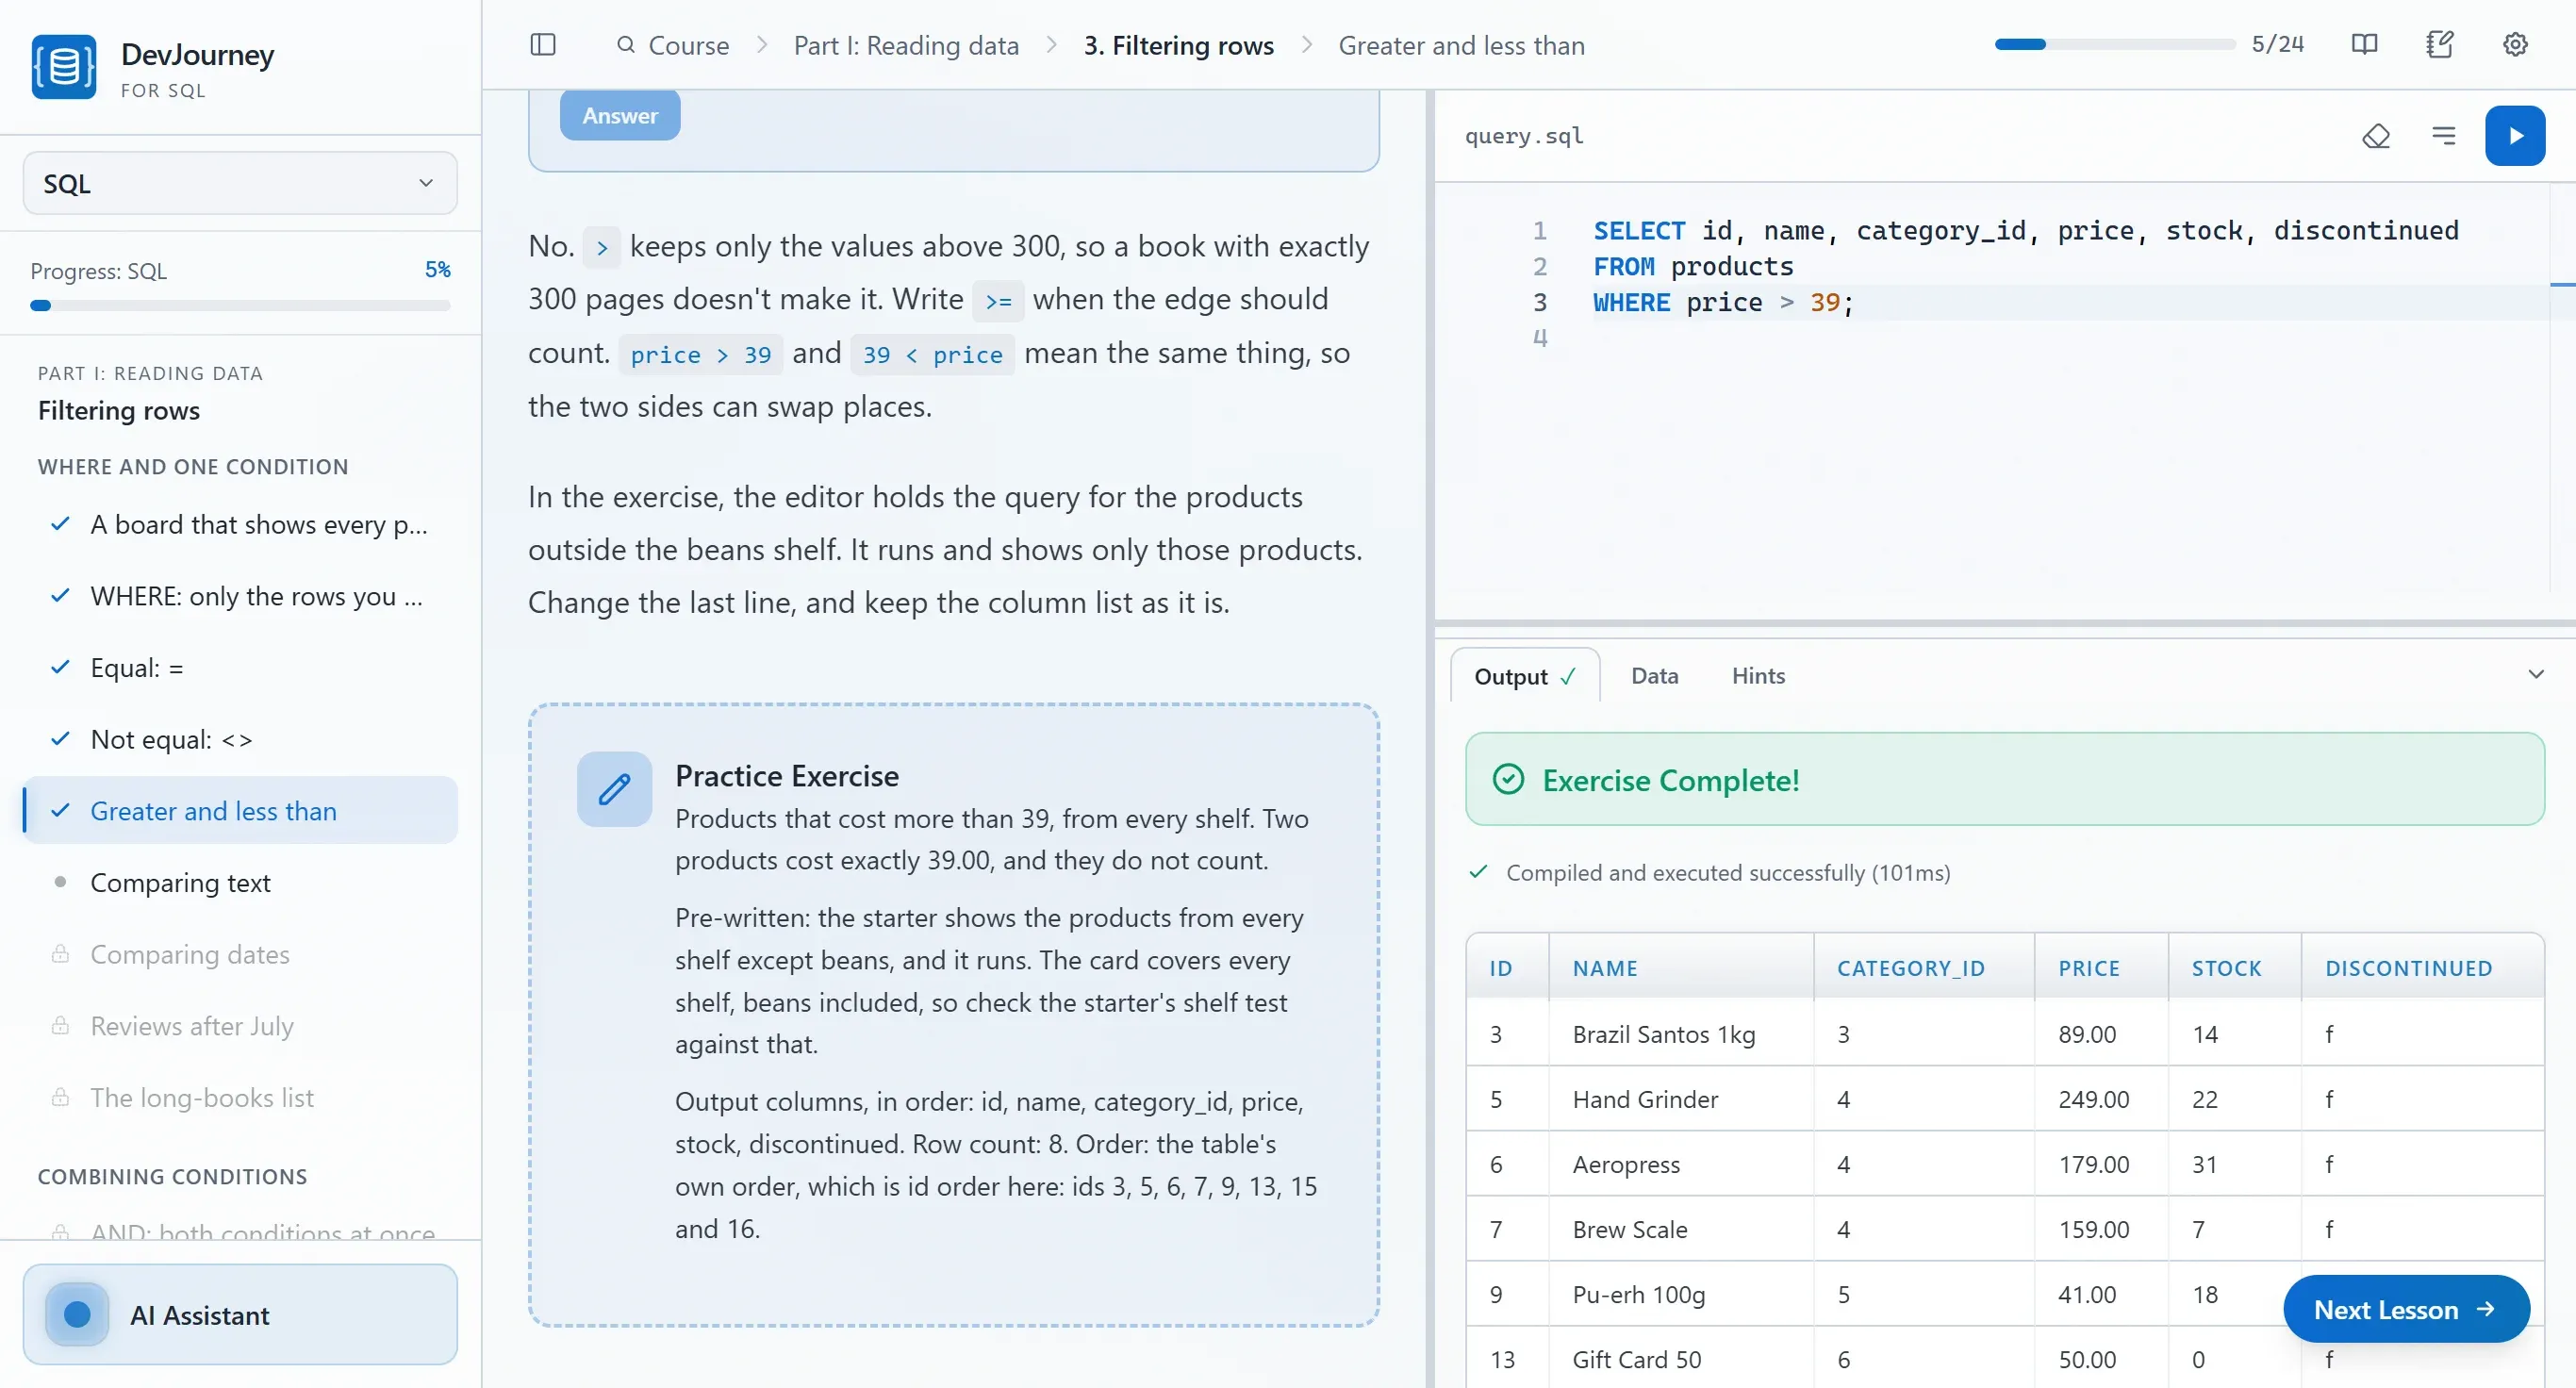Click the DevJourney database logo icon
This screenshot has width=2576, height=1388.
pos(64,67)
